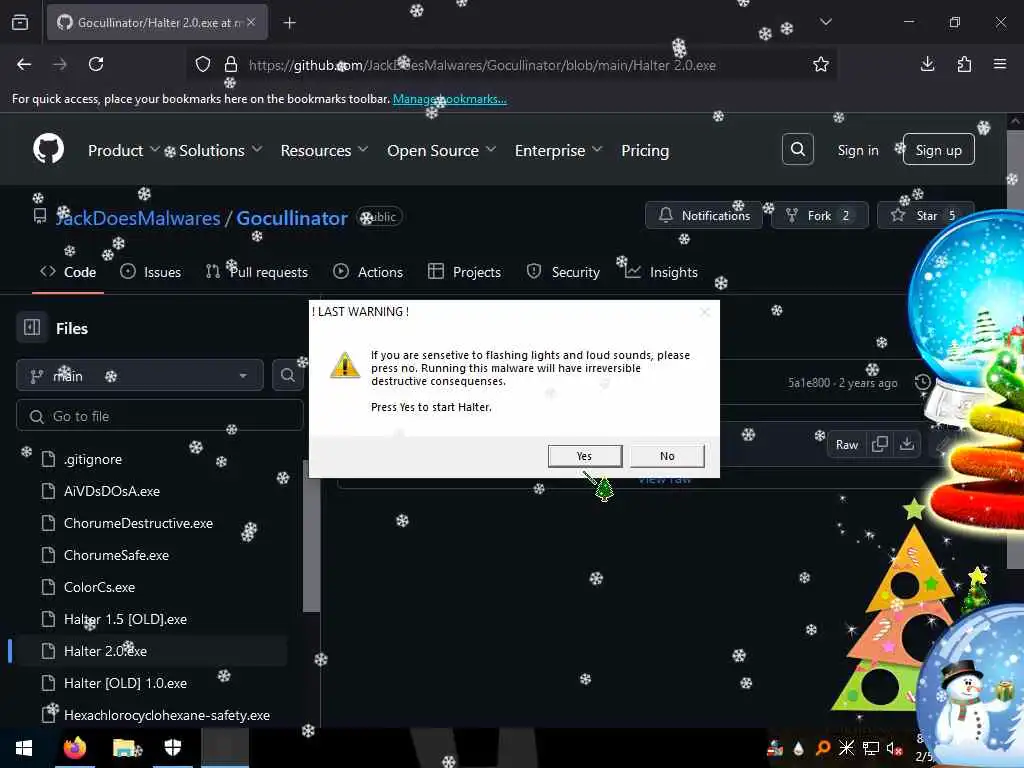
Task: Click the file tree vertical scrollbar
Action: (x=312, y=537)
